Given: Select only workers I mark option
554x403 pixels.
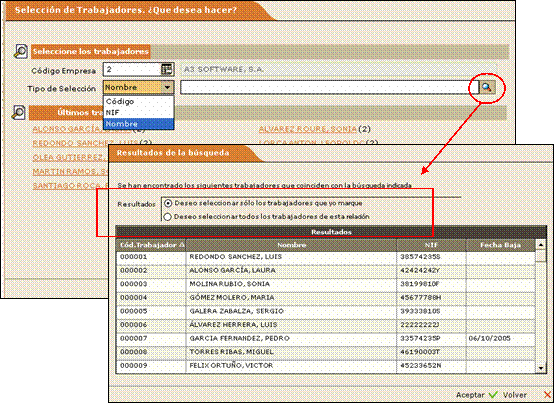Looking at the screenshot, I should pyautogui.click(x=168, y=203).
